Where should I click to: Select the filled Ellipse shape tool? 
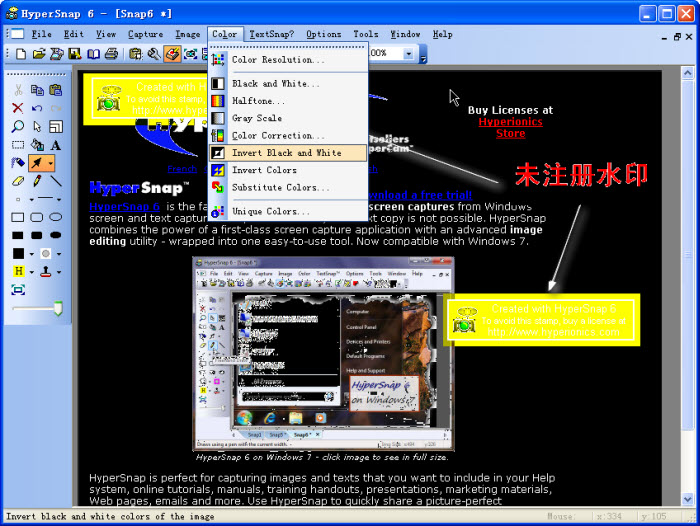(x=55, y=235)
